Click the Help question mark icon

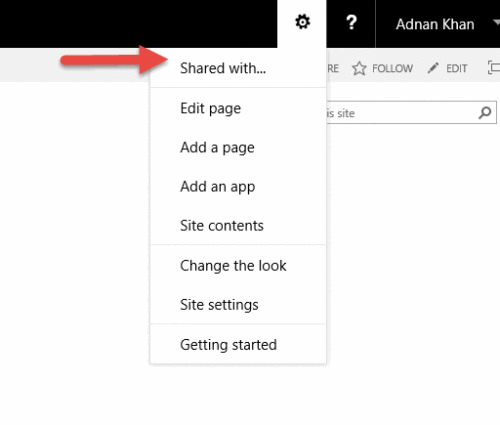(x=351, y=23)
